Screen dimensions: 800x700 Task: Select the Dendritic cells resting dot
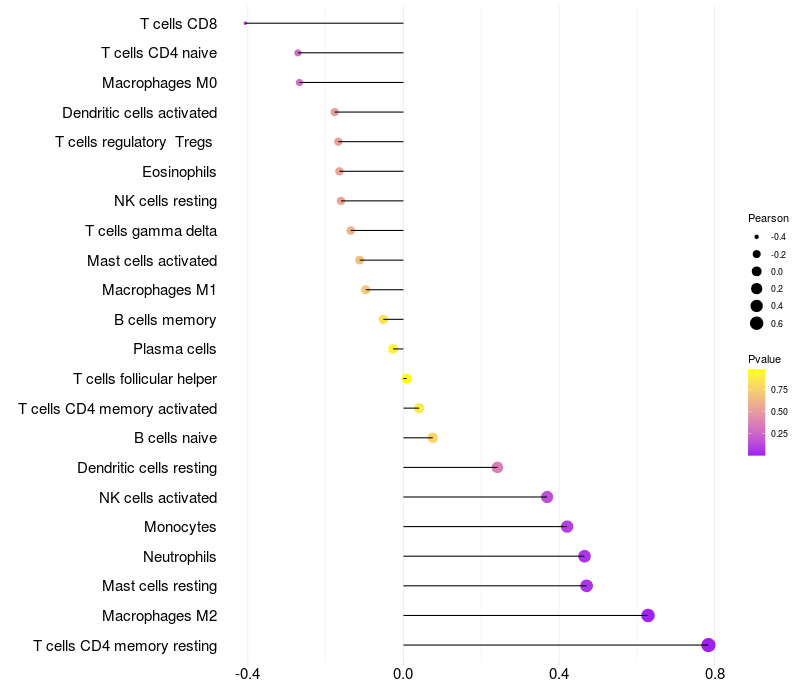tap(497, 467)
